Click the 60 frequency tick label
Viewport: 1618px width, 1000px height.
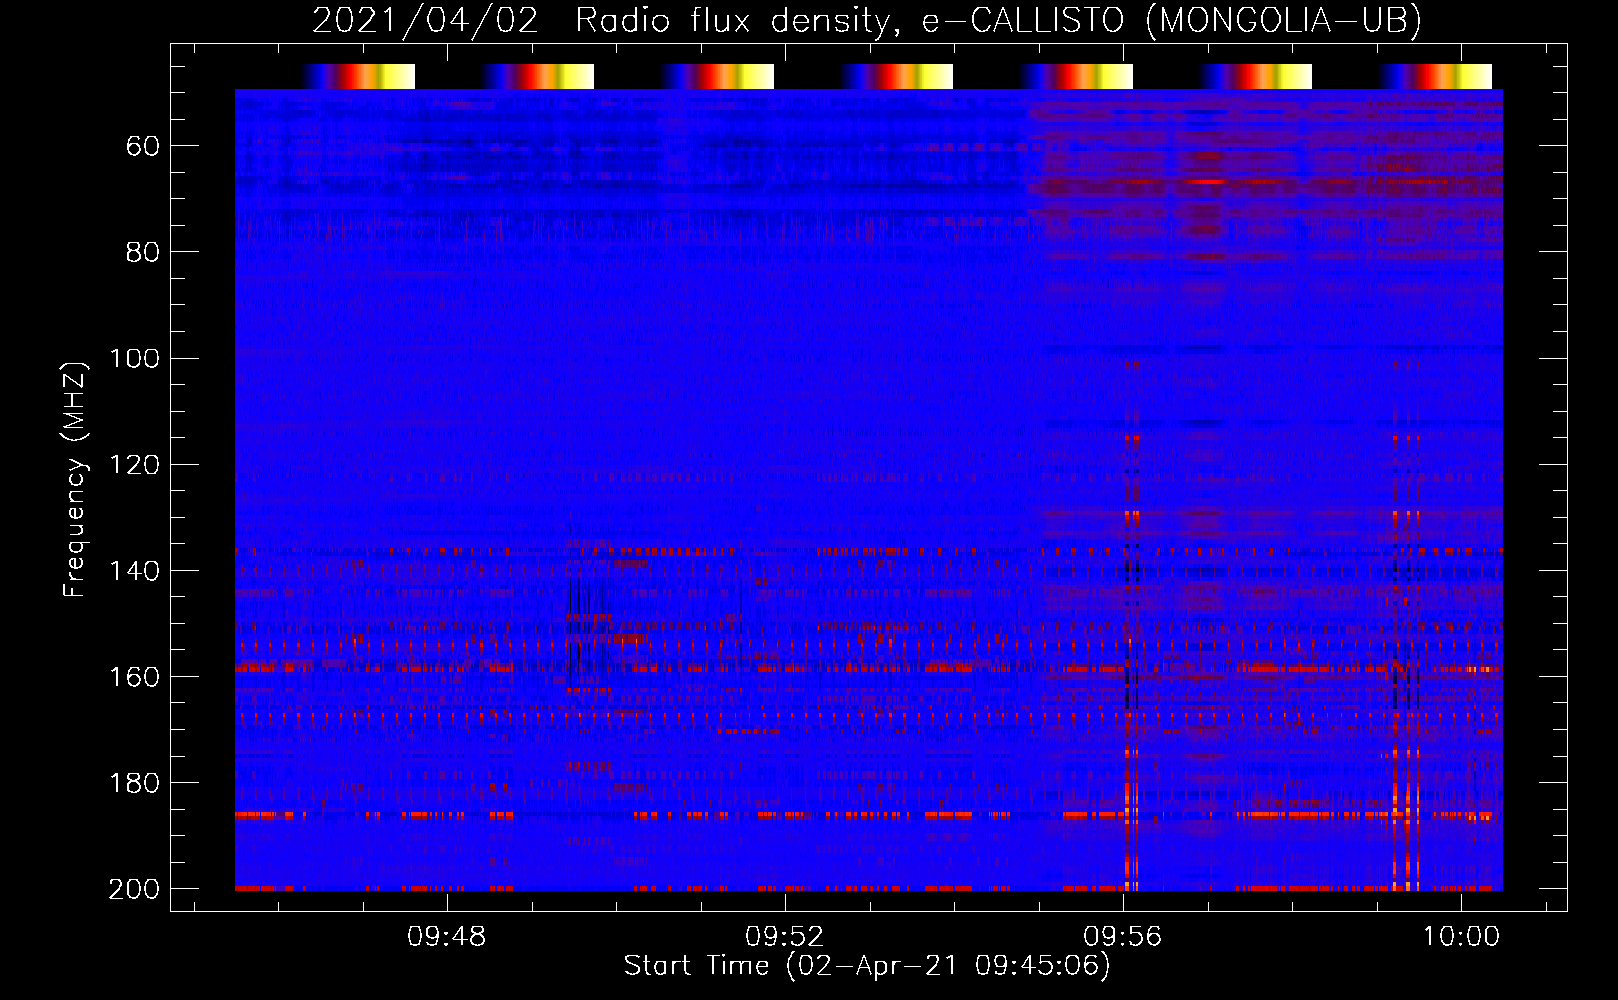click(x=143, y=146)
